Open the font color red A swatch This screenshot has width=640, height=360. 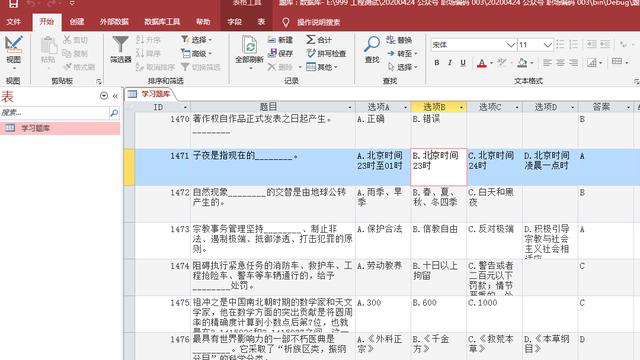(x=482, y=63)
